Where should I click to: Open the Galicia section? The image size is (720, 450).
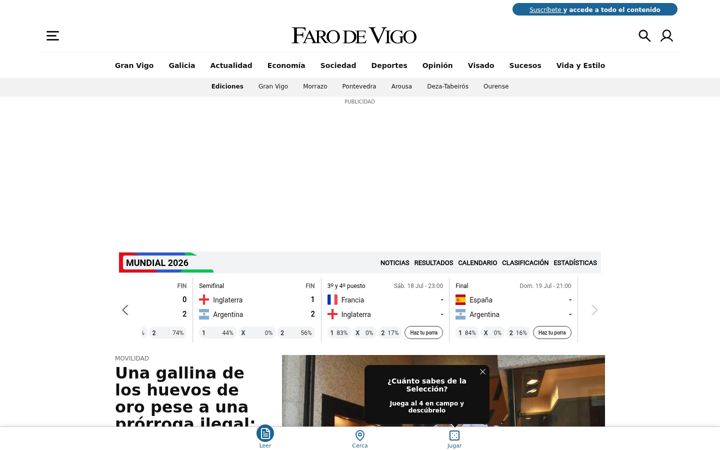click(x=182, y=66)
